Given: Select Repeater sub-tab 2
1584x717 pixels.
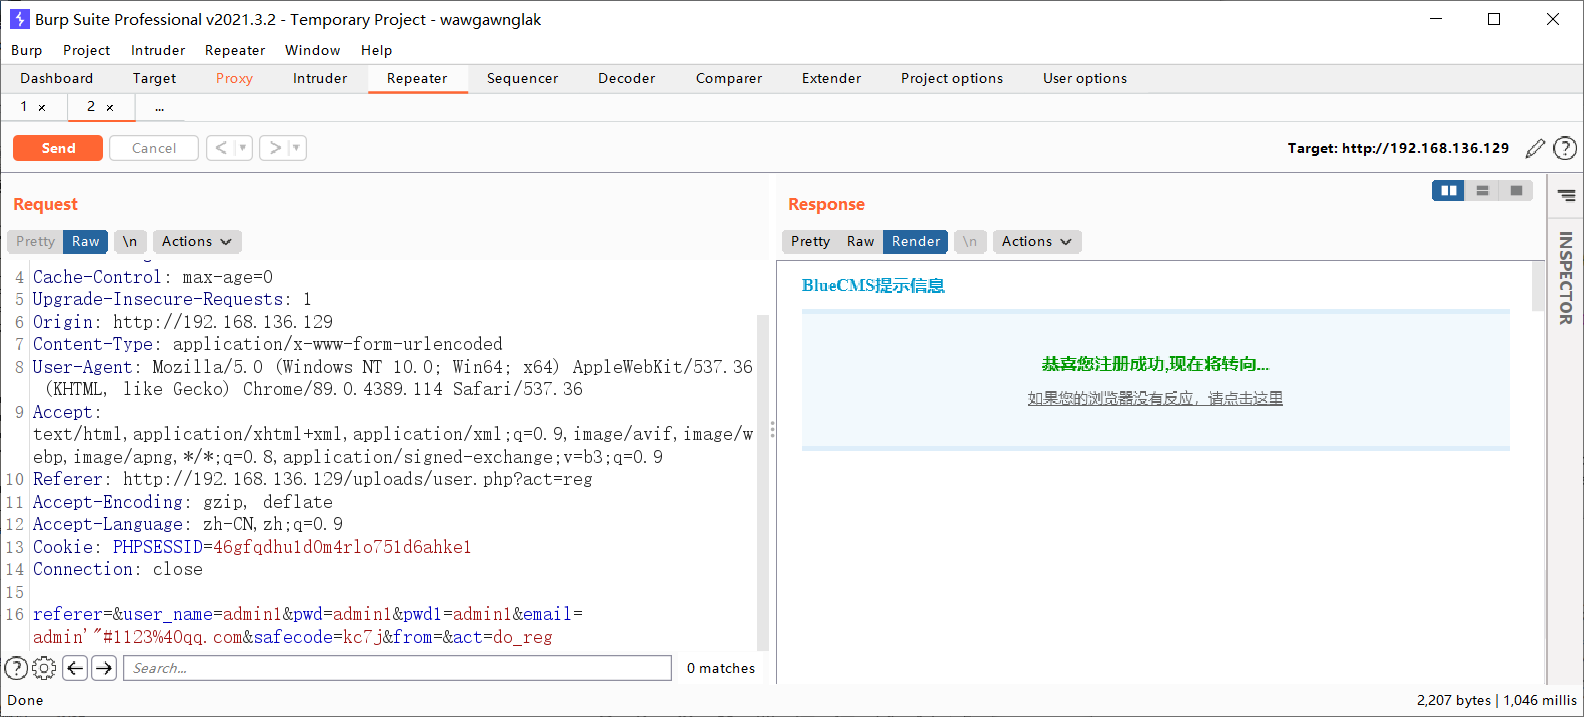Looking at the screenshot, I should click(x=91, y=106).
